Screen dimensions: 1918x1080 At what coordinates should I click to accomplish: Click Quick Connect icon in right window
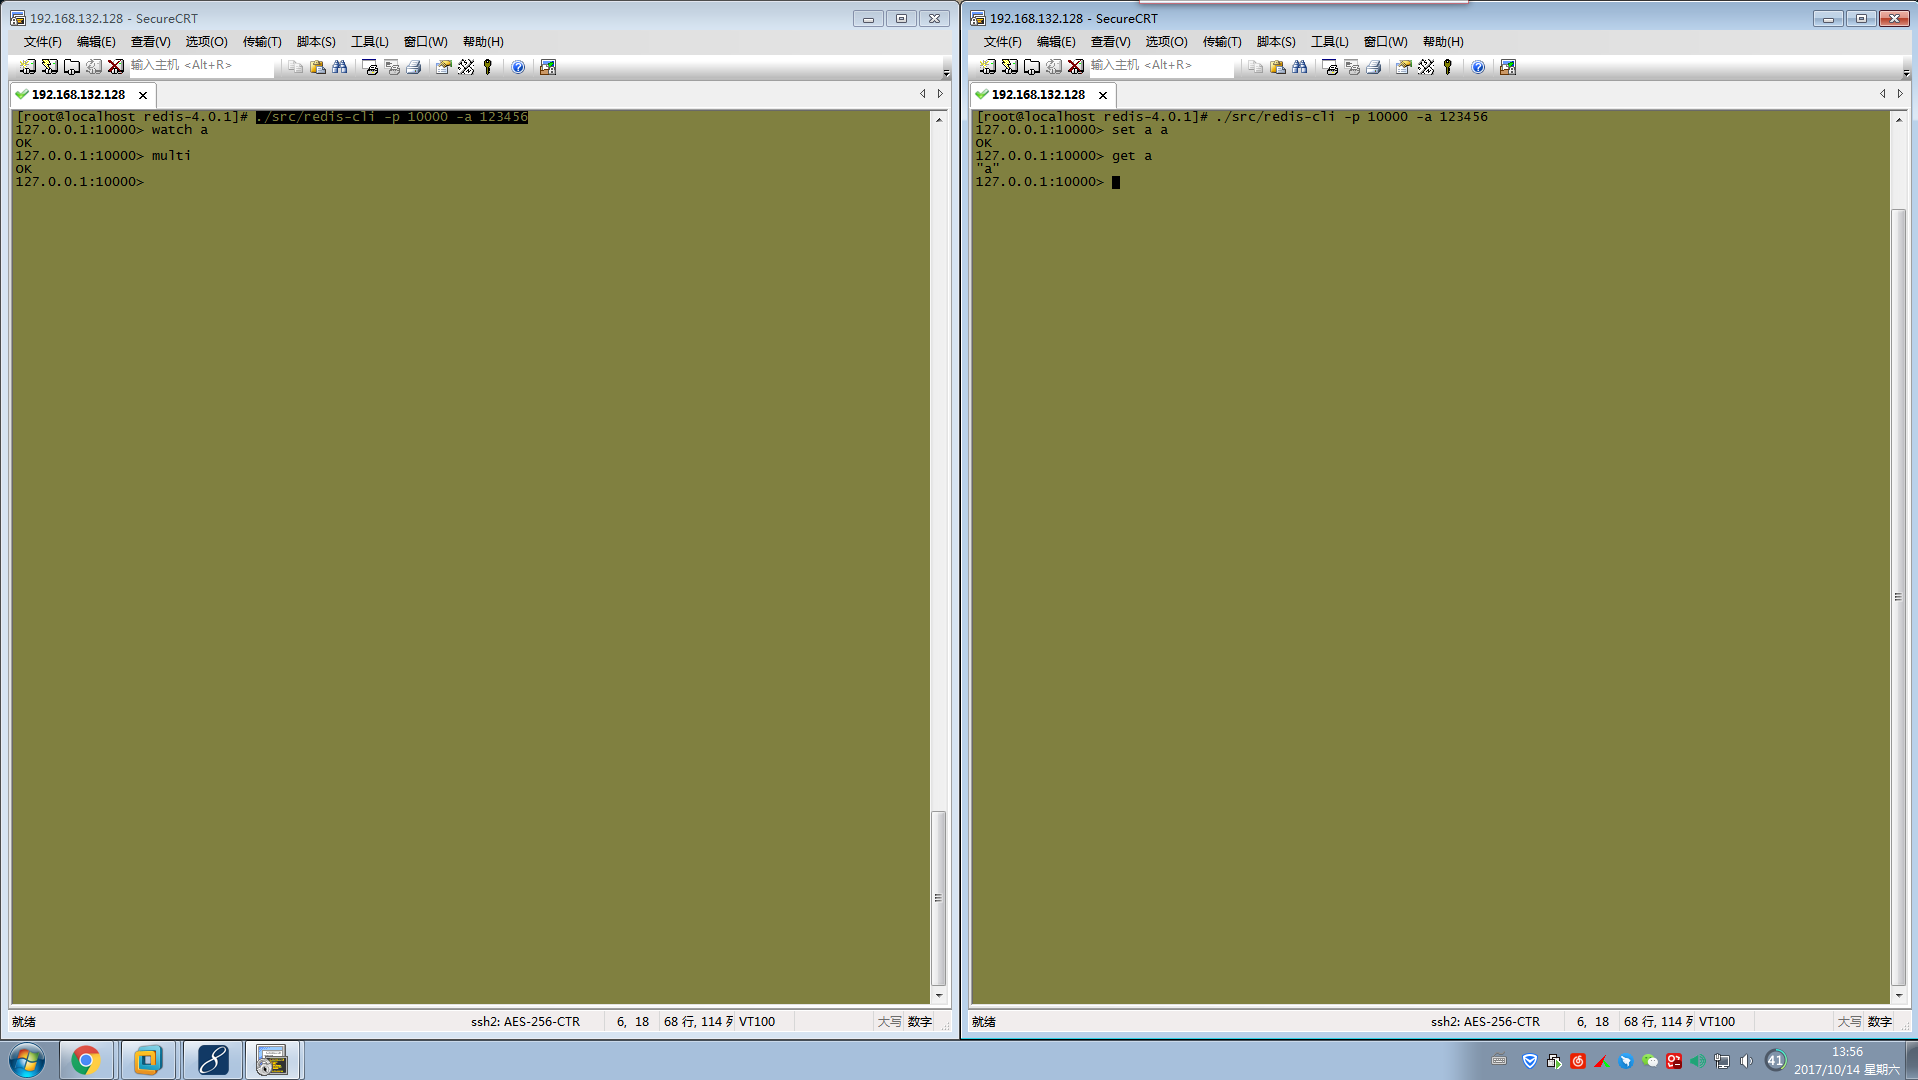point(1010,67)
